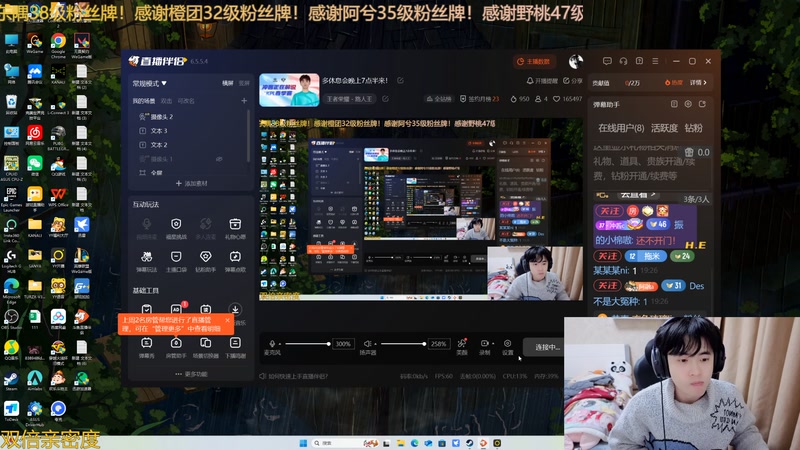The height and width of the screenshot is (450, 800).
Task: Open the 房管助手 tool icon
Action: (176, 343)
